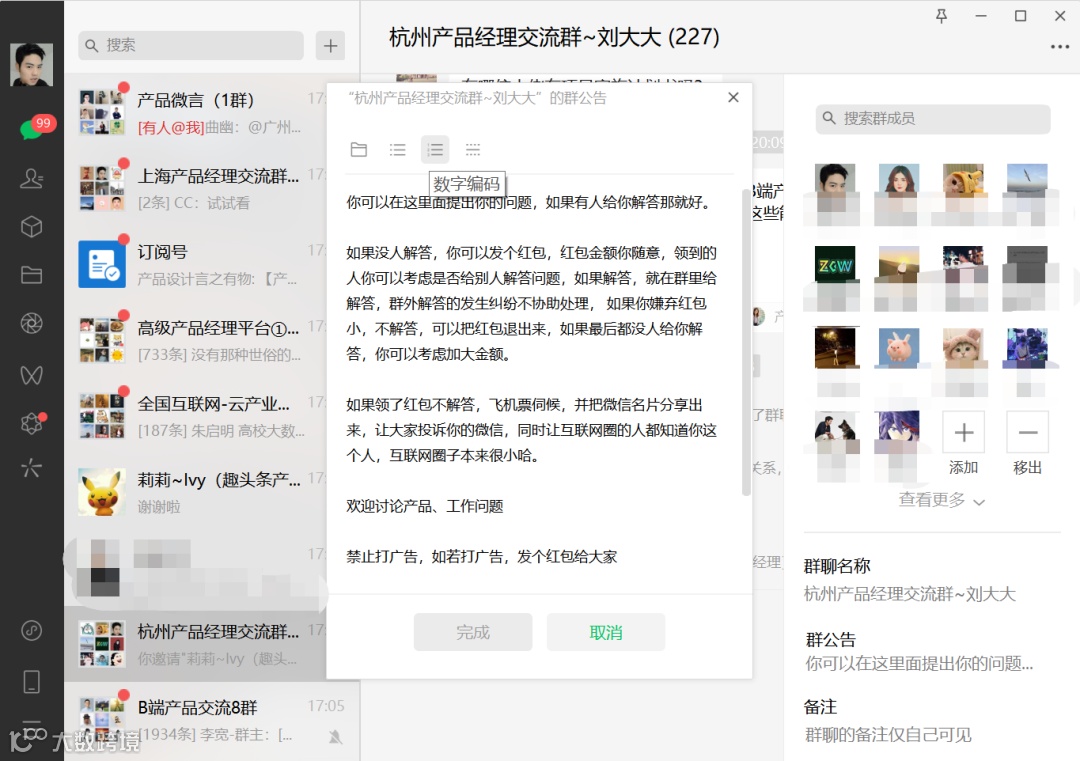Focus the 搜索群成员 search field
Screen dimensions: 1080x761
point(933,118)
